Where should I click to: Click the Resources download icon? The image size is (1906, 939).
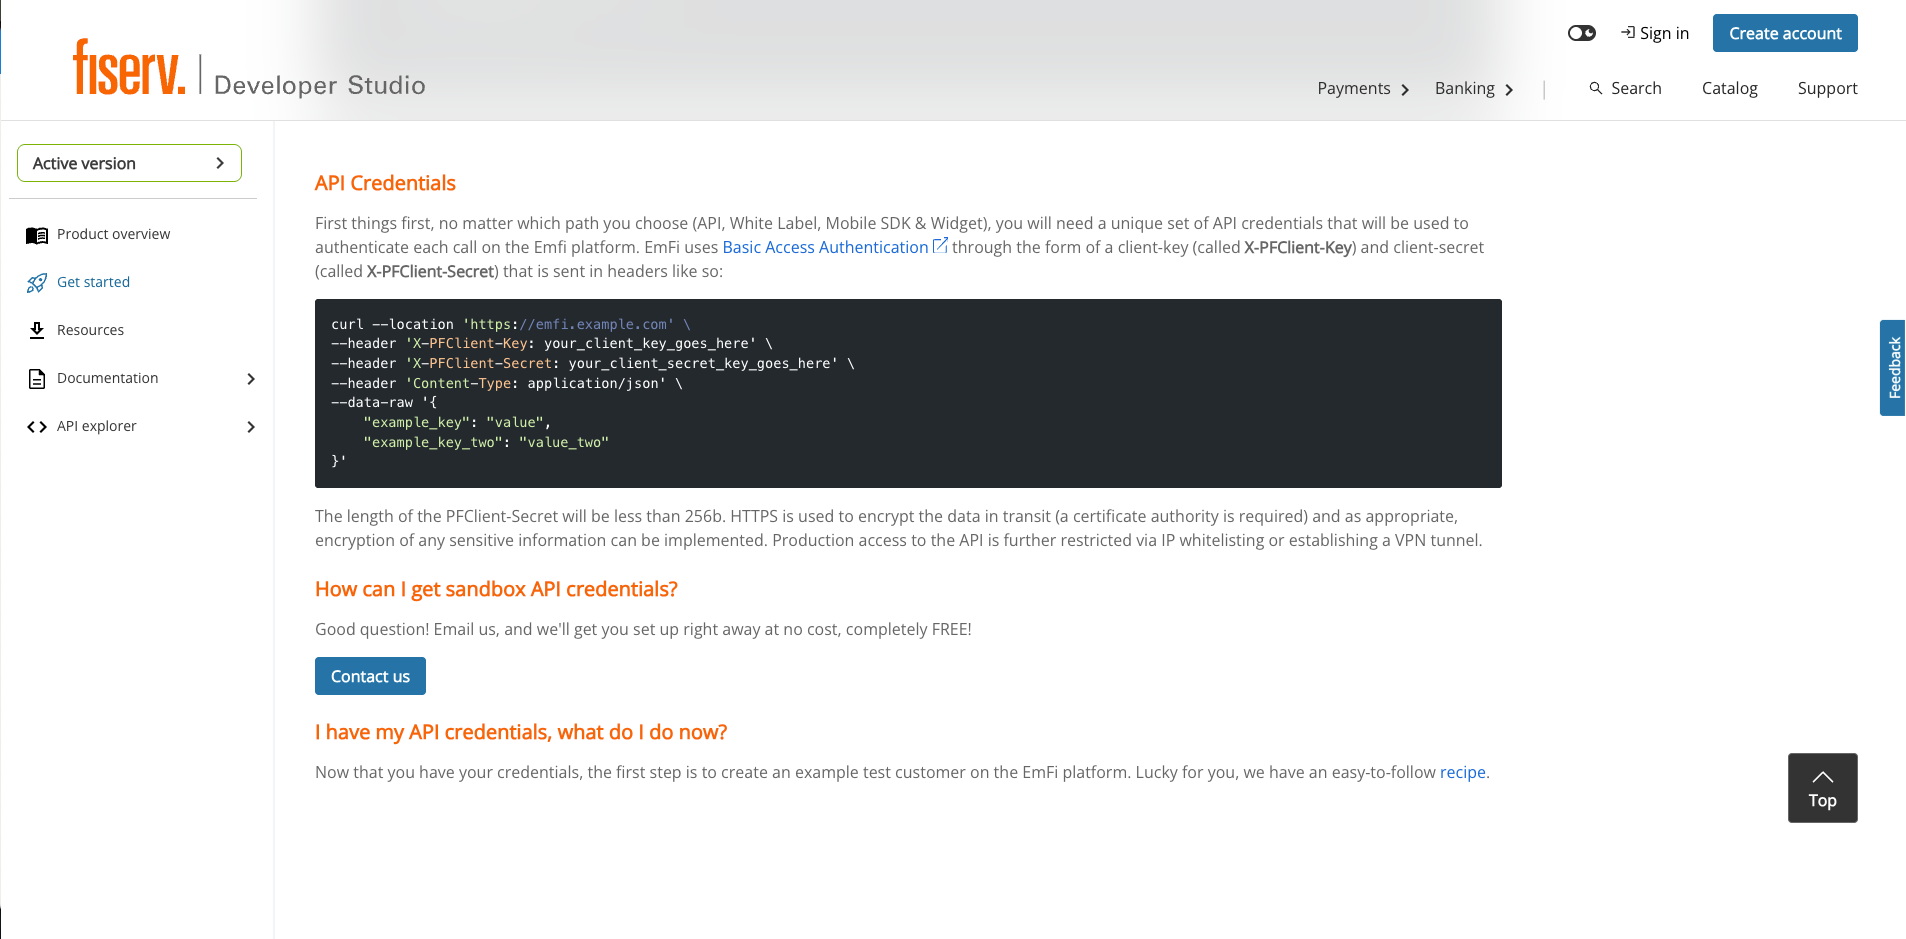[37, 329]
